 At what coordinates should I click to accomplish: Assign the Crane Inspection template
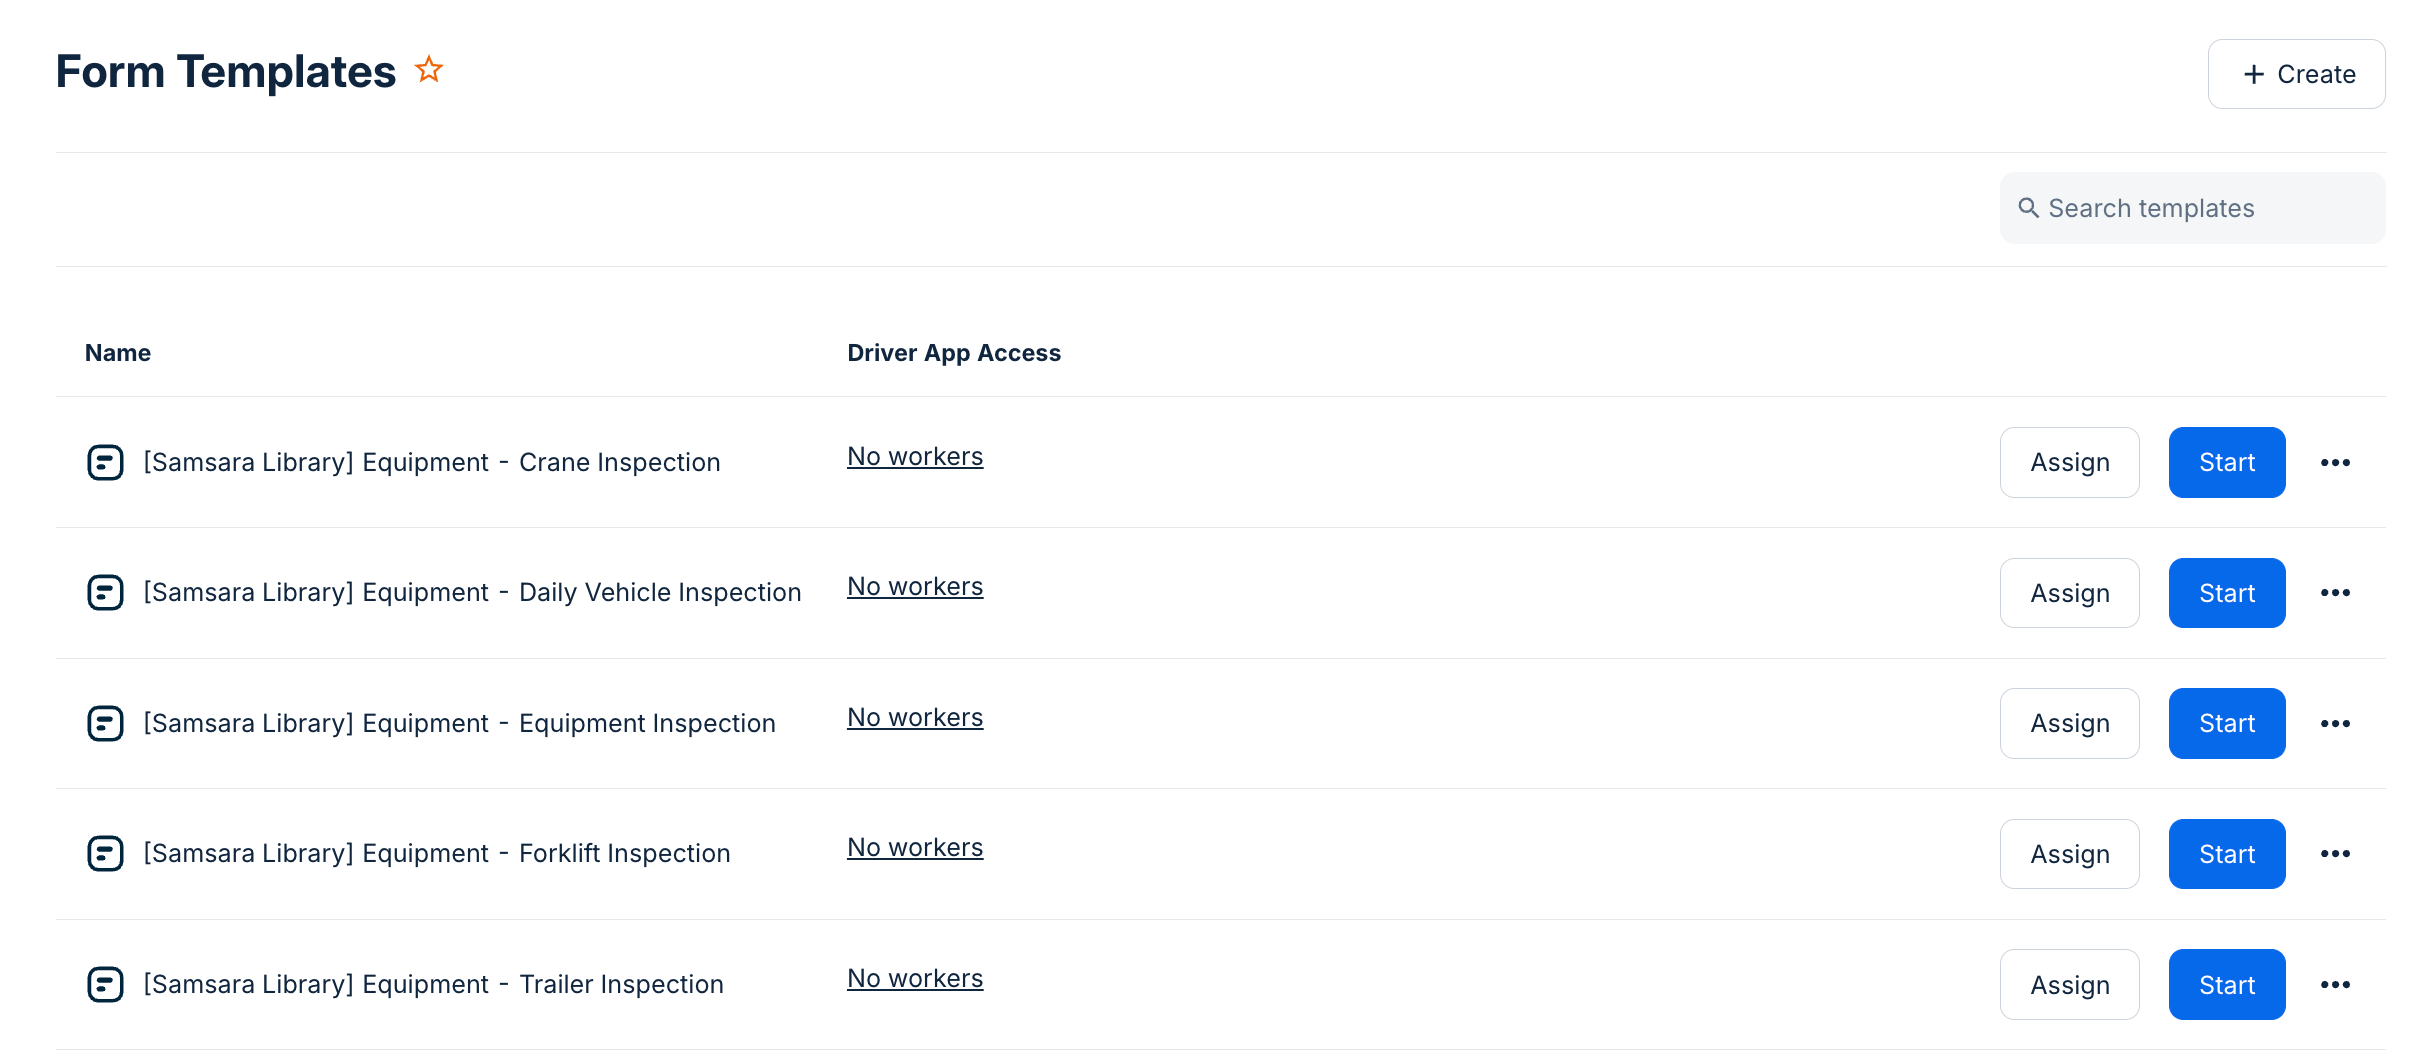coord(2069,462)
